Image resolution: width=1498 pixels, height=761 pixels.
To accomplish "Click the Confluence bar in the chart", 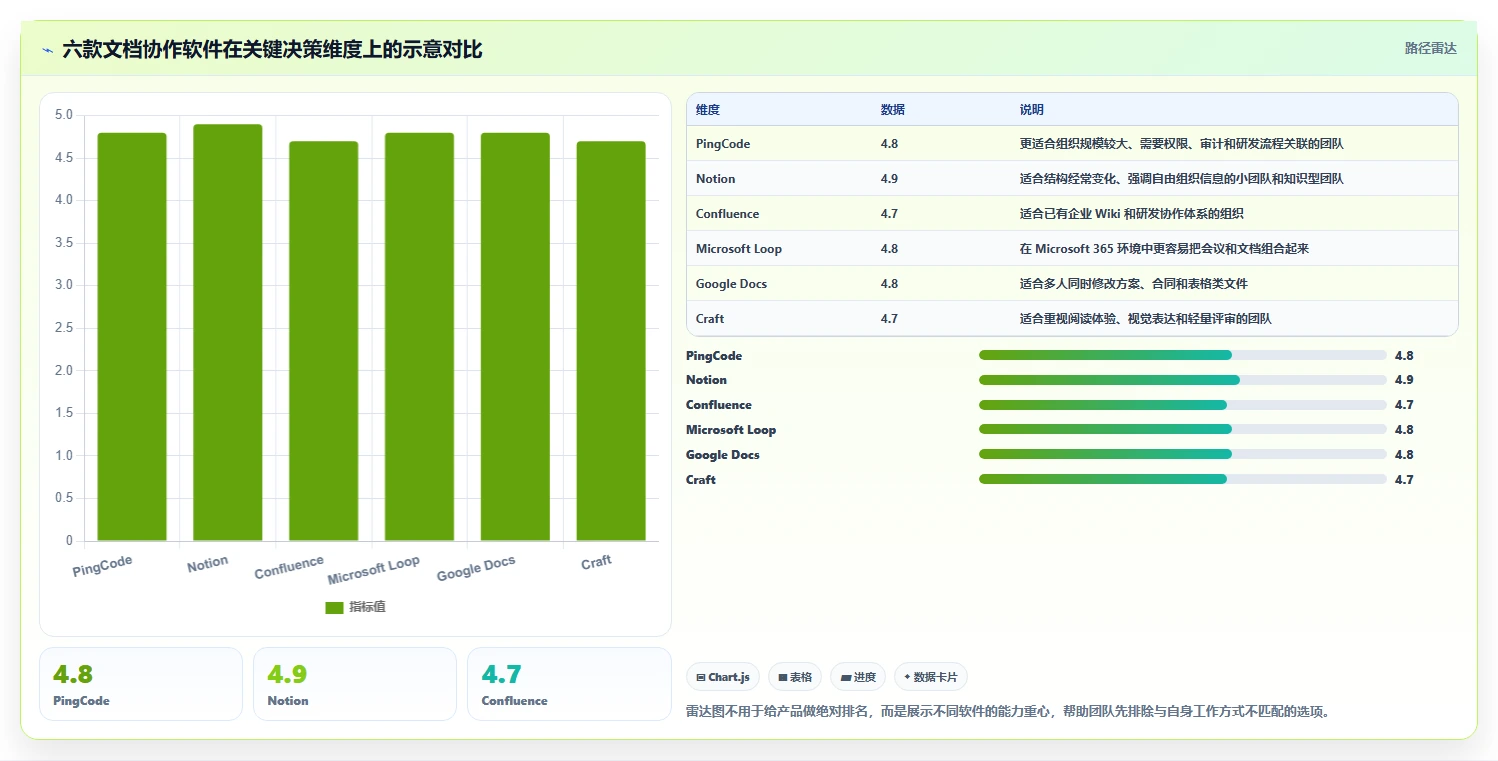I will click(x=324, y=341).
